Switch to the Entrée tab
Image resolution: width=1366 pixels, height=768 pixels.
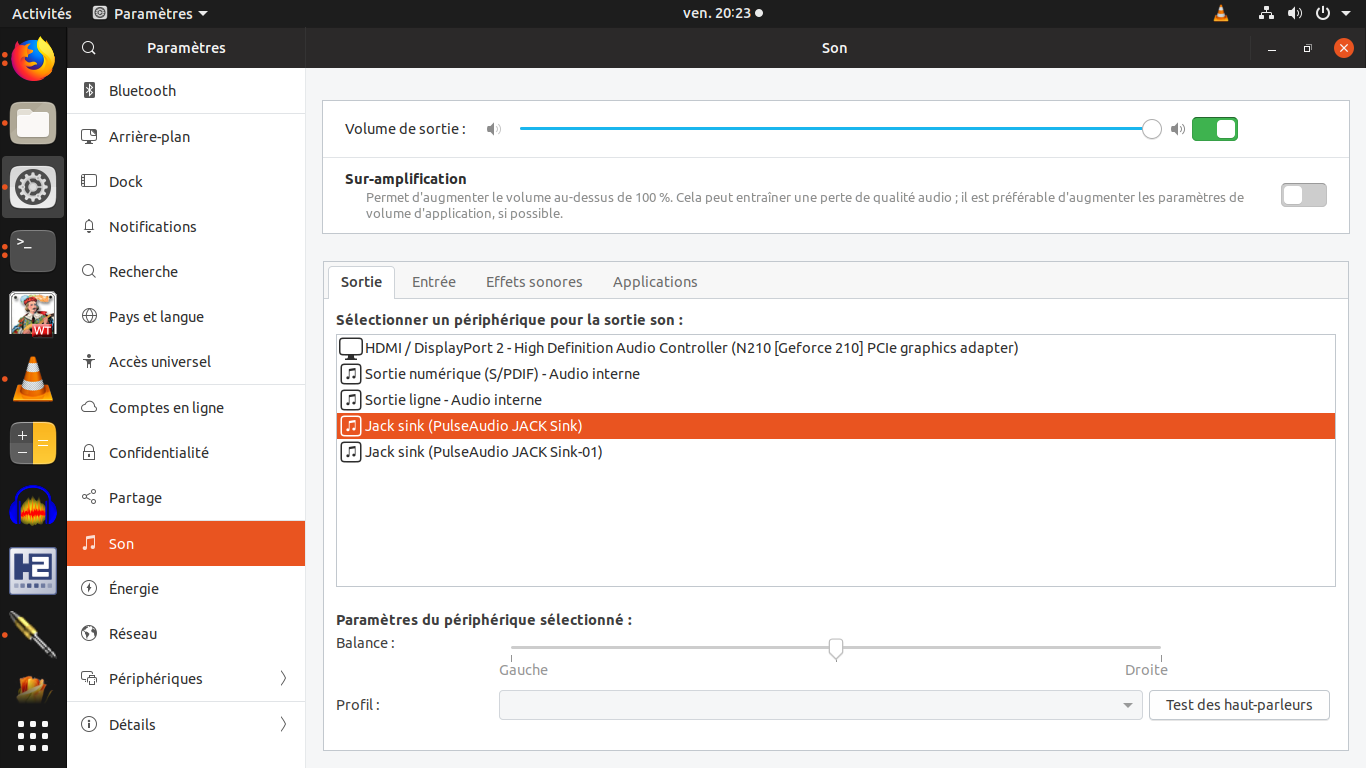434,282
